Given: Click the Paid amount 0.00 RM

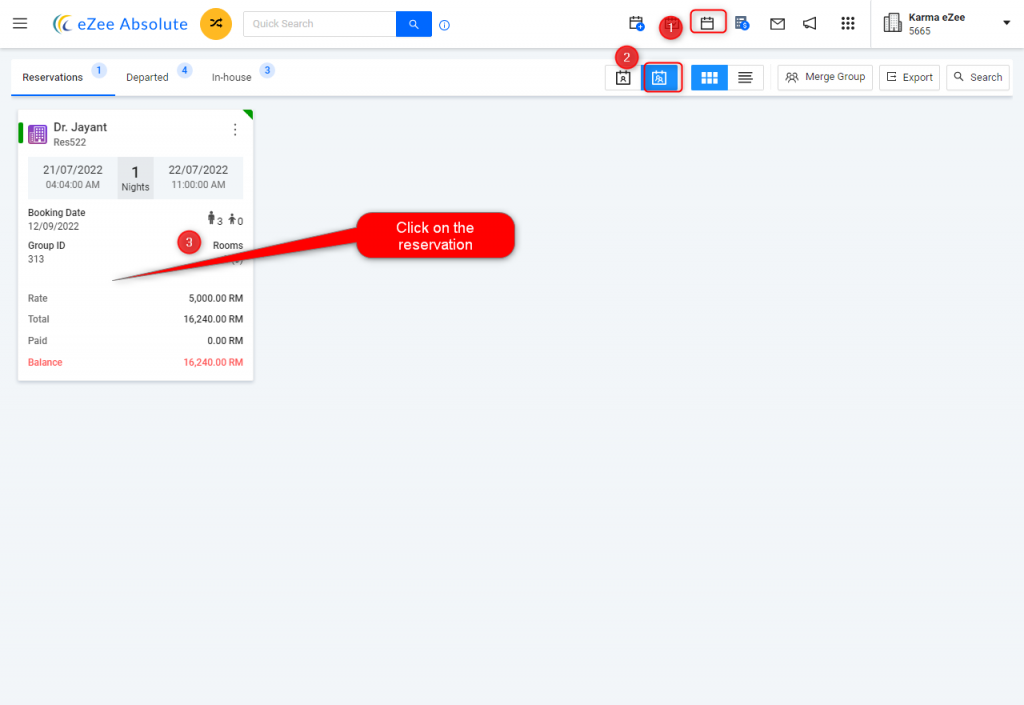Looking at the screenshot, I should tap(225, 341).
